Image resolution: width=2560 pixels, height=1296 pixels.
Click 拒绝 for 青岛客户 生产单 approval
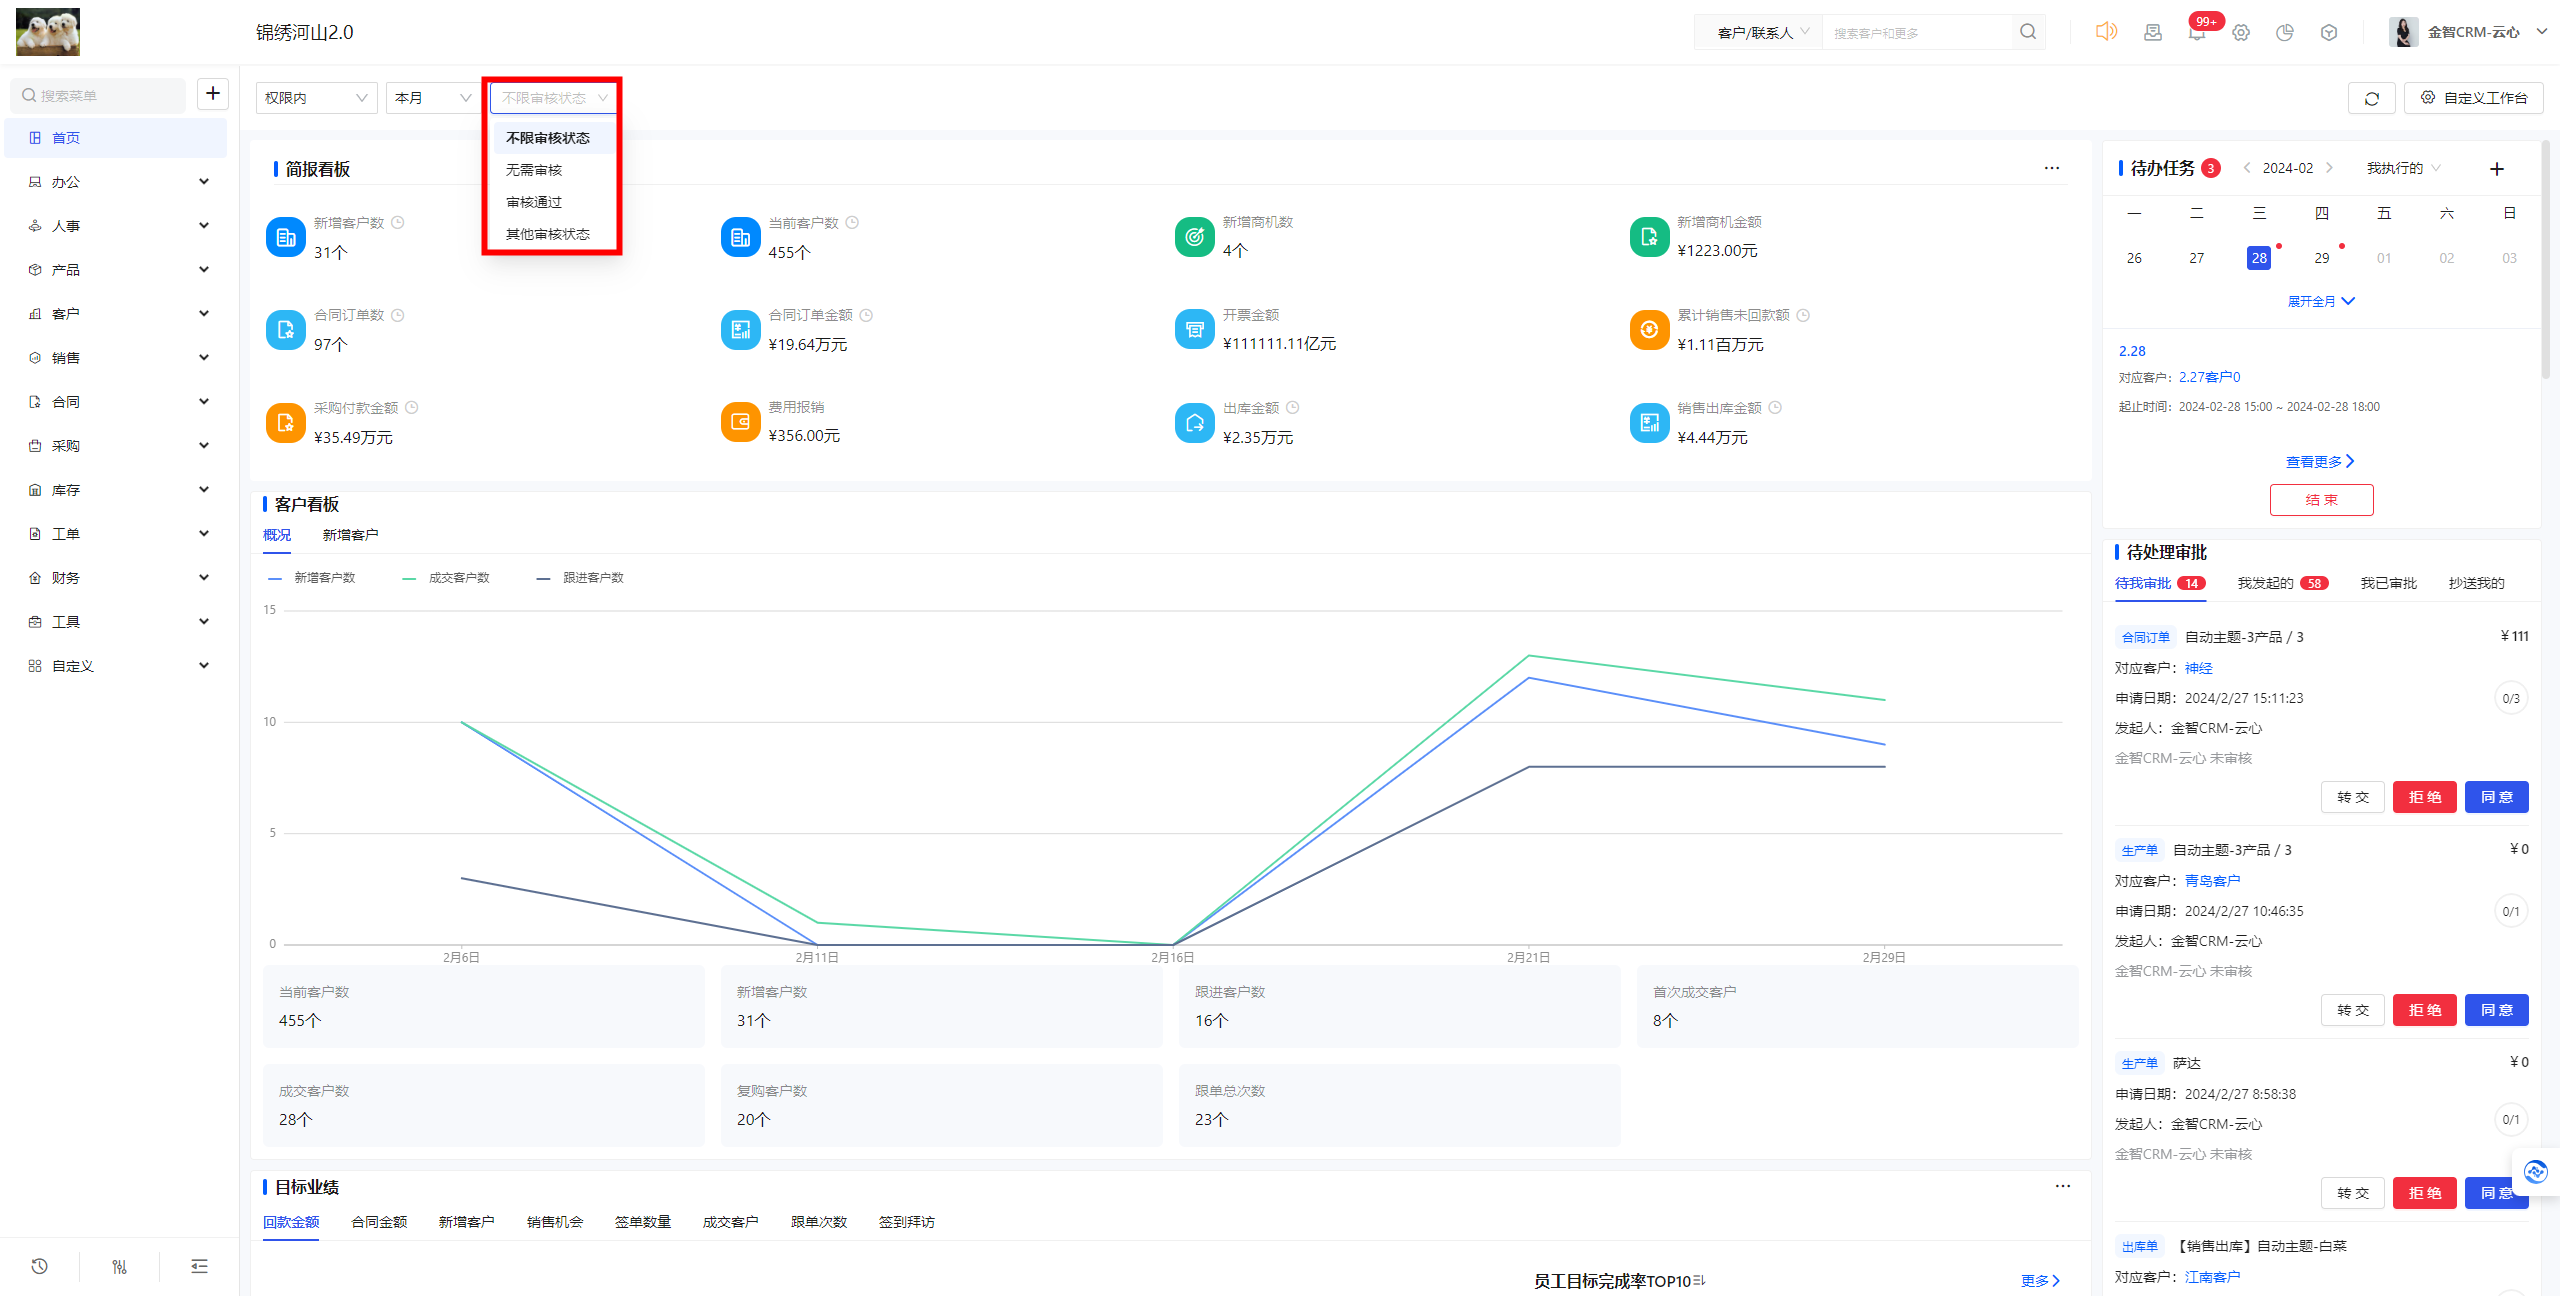click(x=2424, y=1010)
